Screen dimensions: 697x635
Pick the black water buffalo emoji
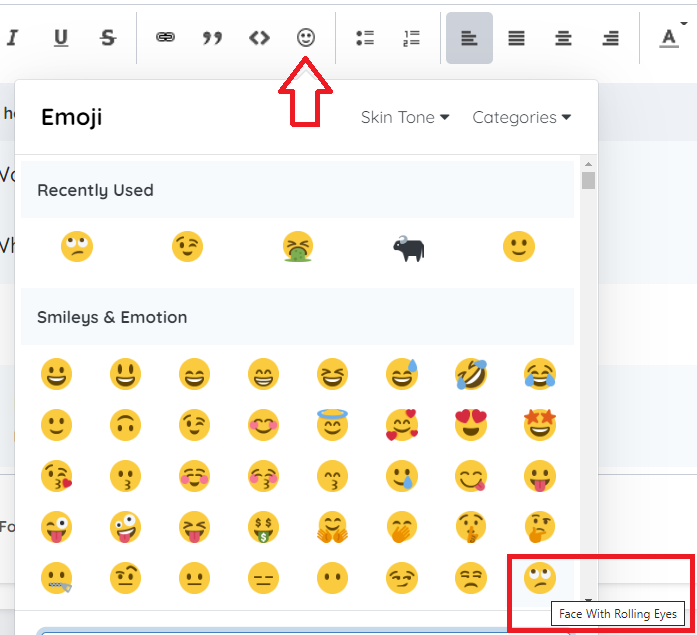coord(409,248)
